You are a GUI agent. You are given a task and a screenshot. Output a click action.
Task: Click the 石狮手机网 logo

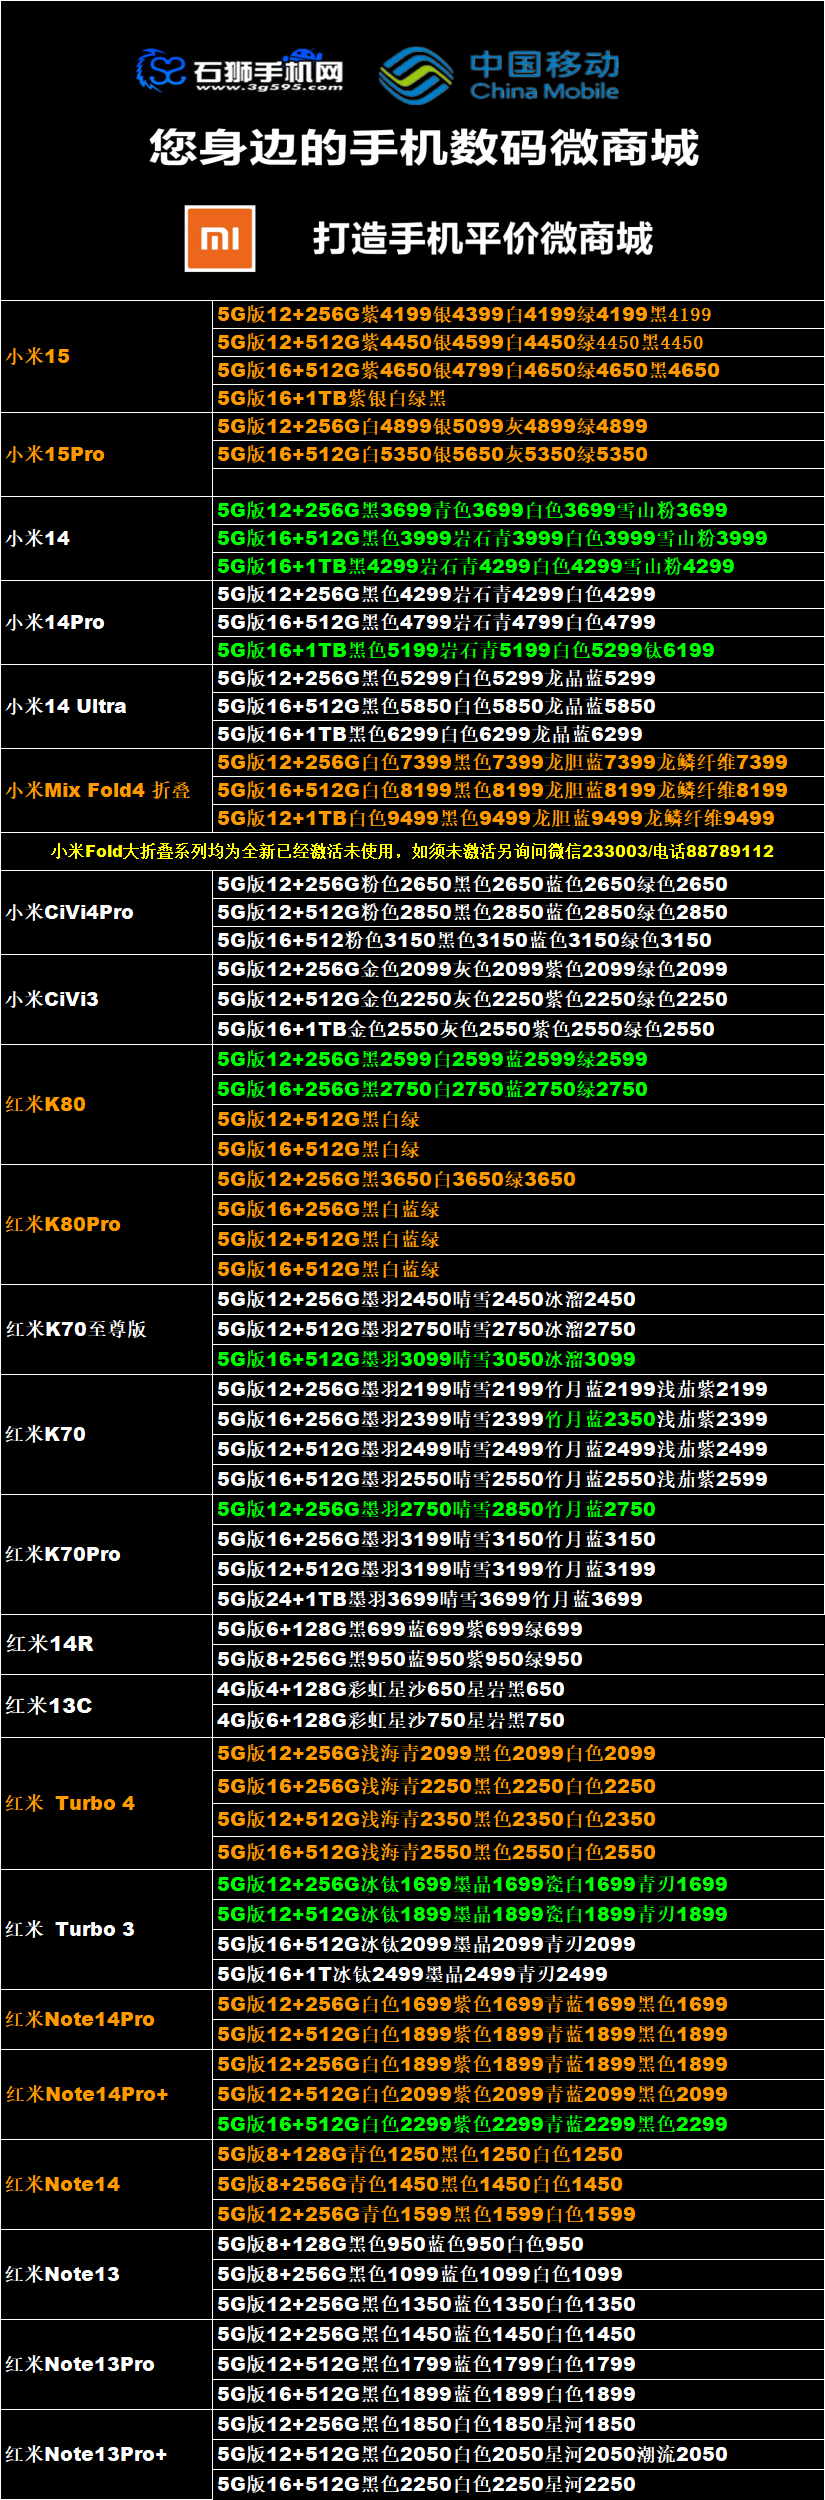click(x=240, y=70)
